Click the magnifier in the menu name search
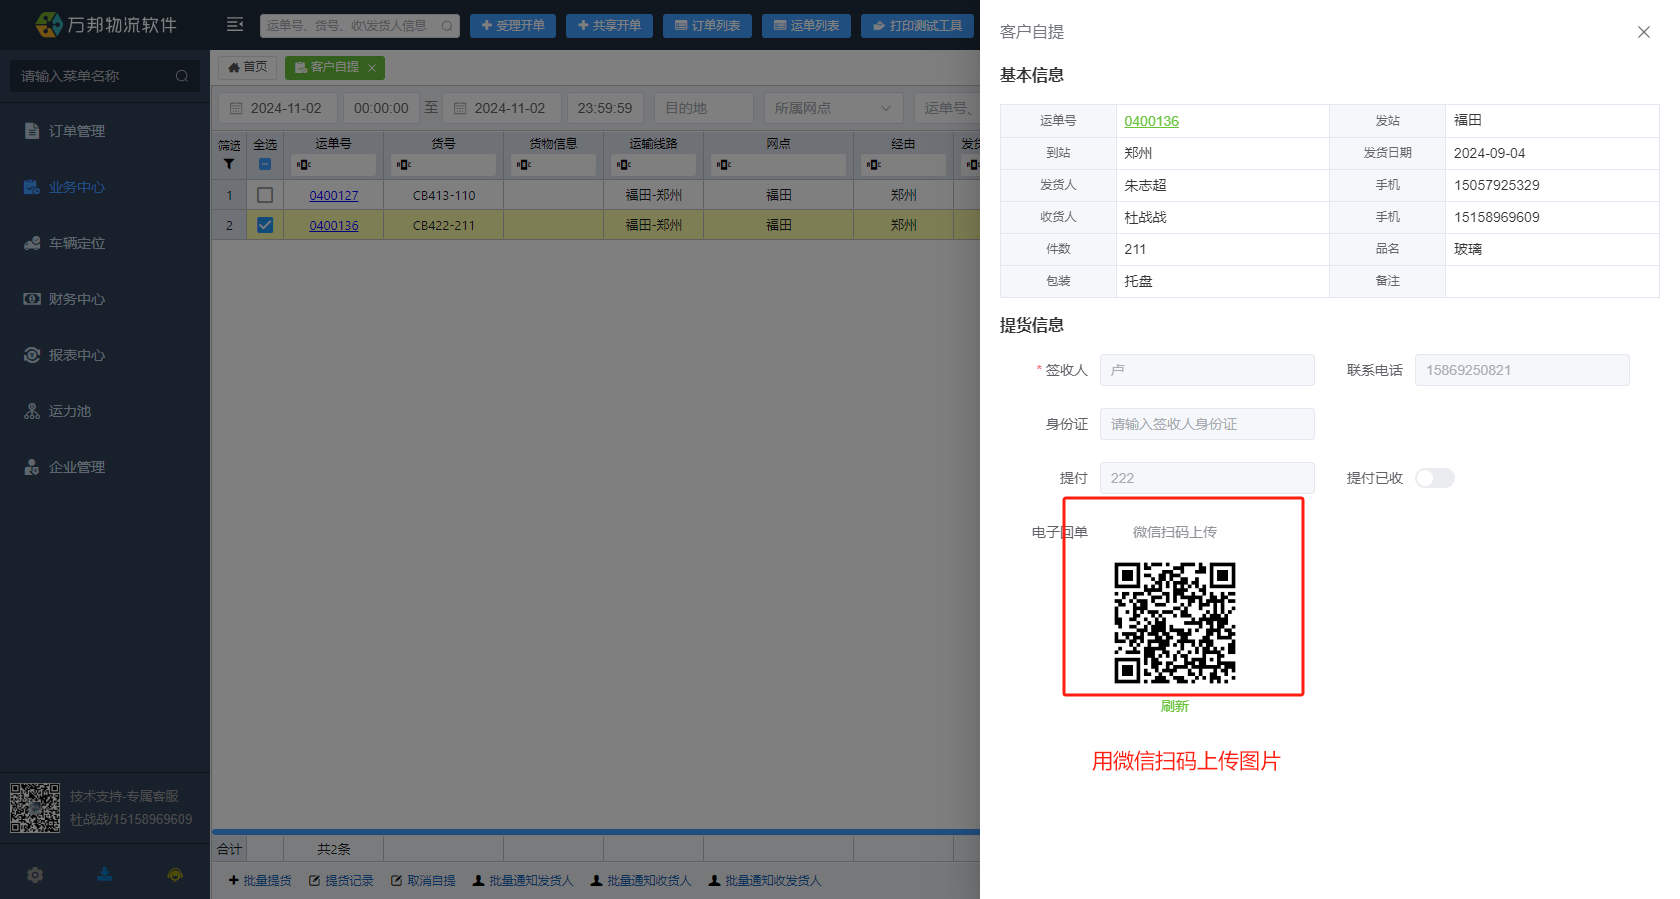 pyautogui.click(x=181, y=76)
